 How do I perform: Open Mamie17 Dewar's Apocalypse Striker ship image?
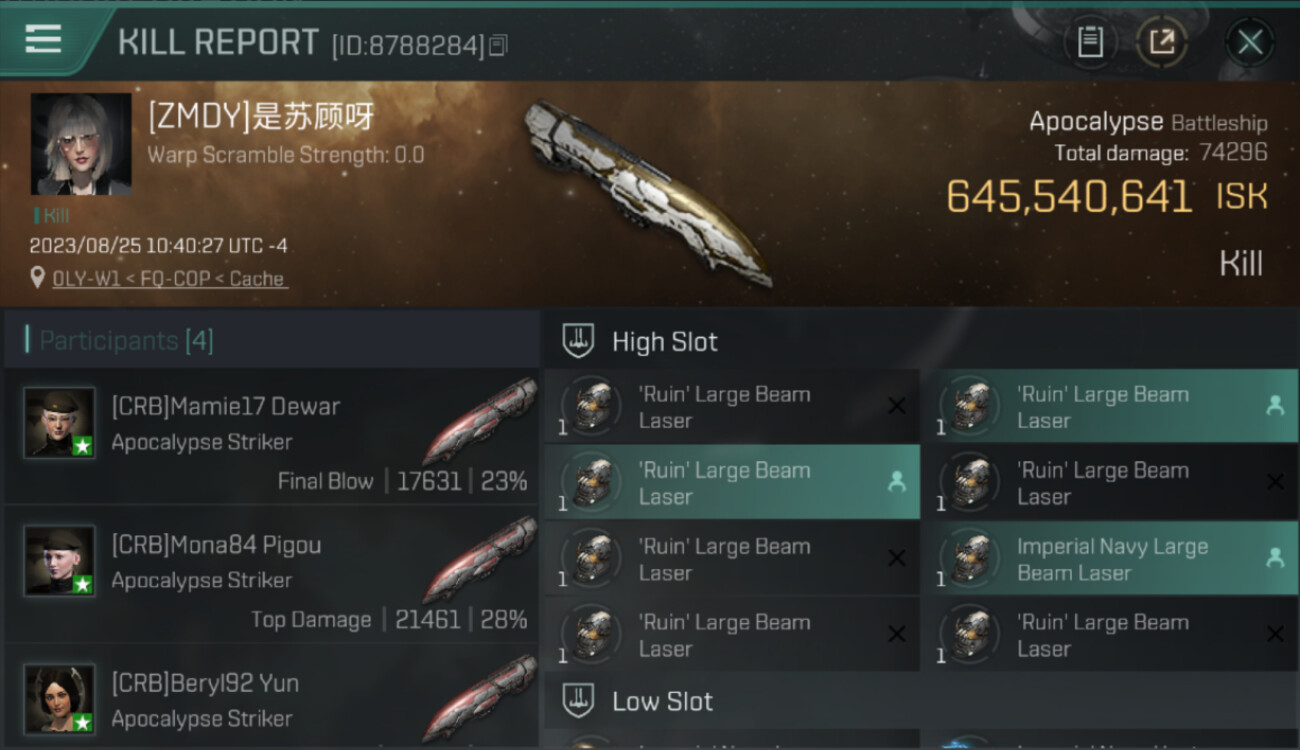click(x=480, y=421)
